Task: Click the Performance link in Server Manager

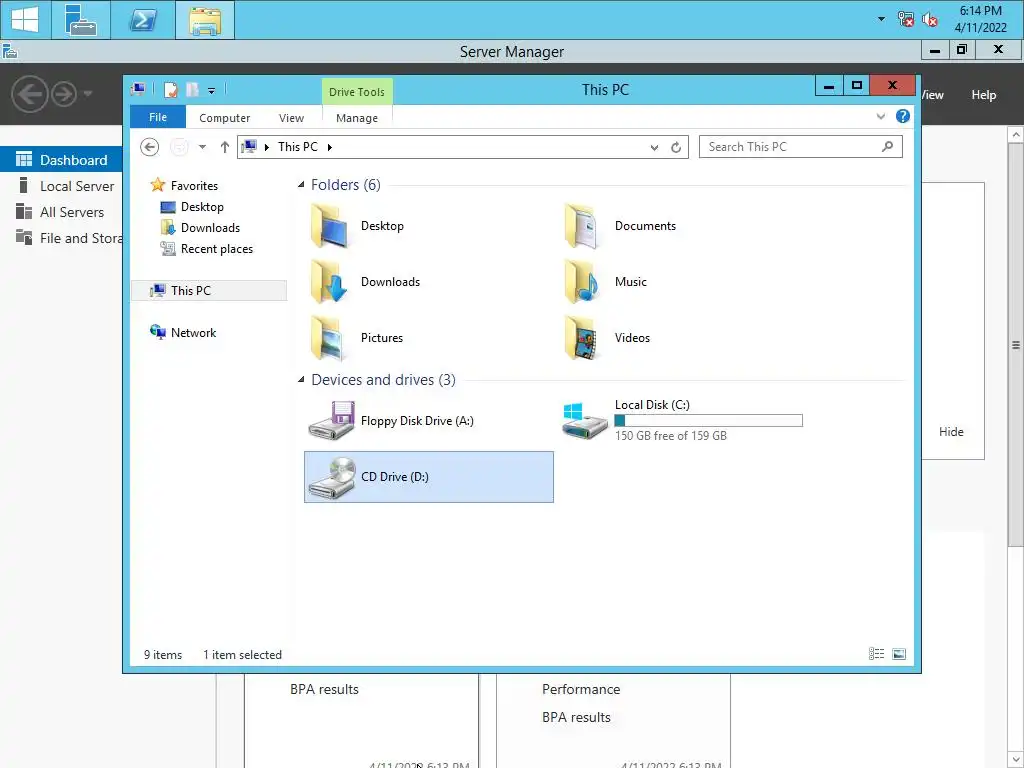Action: pyautogui.click(x=581, y=689)
